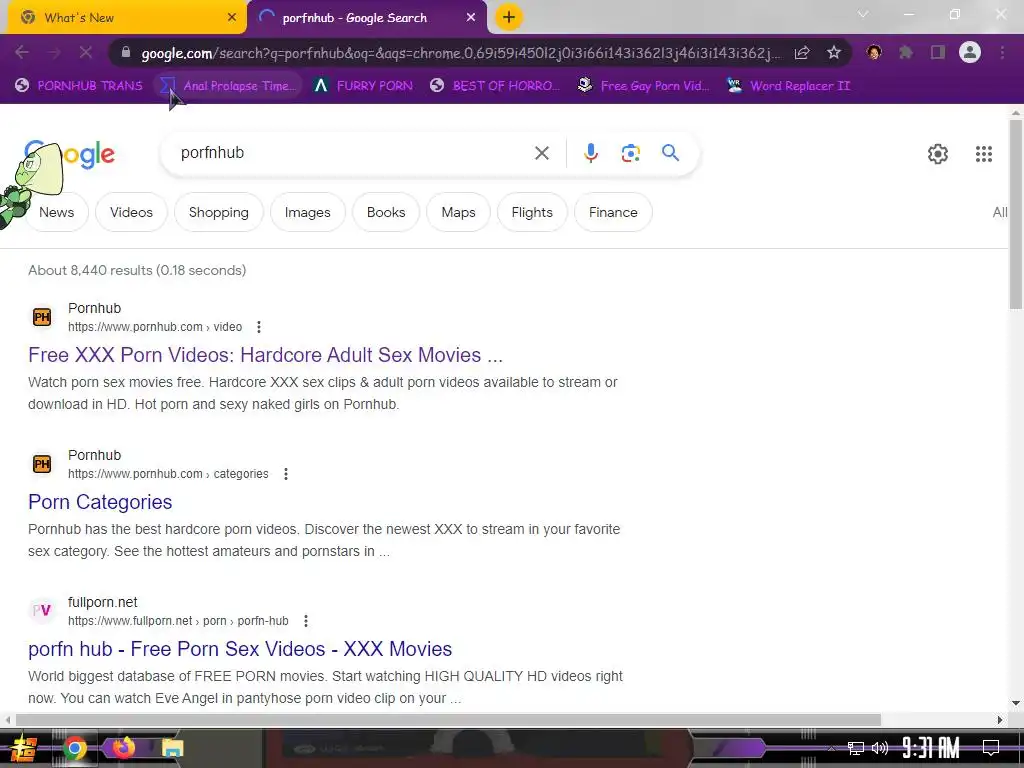Bookmark this page with the star icon
This screenshot has width=1024, height=768.
[834, 52]
